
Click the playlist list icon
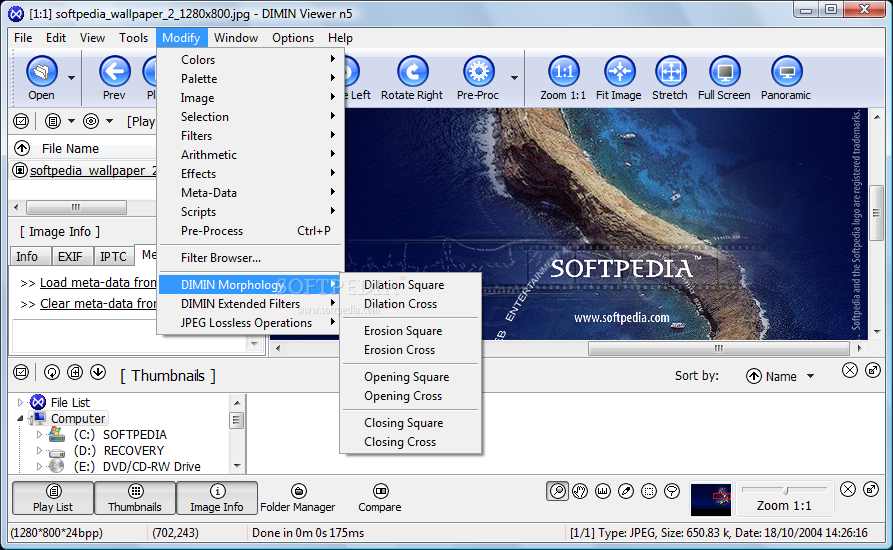(53, 121)
